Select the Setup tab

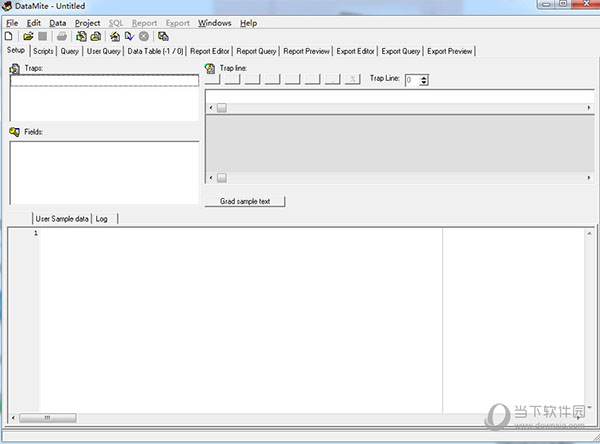click(16, 50)
